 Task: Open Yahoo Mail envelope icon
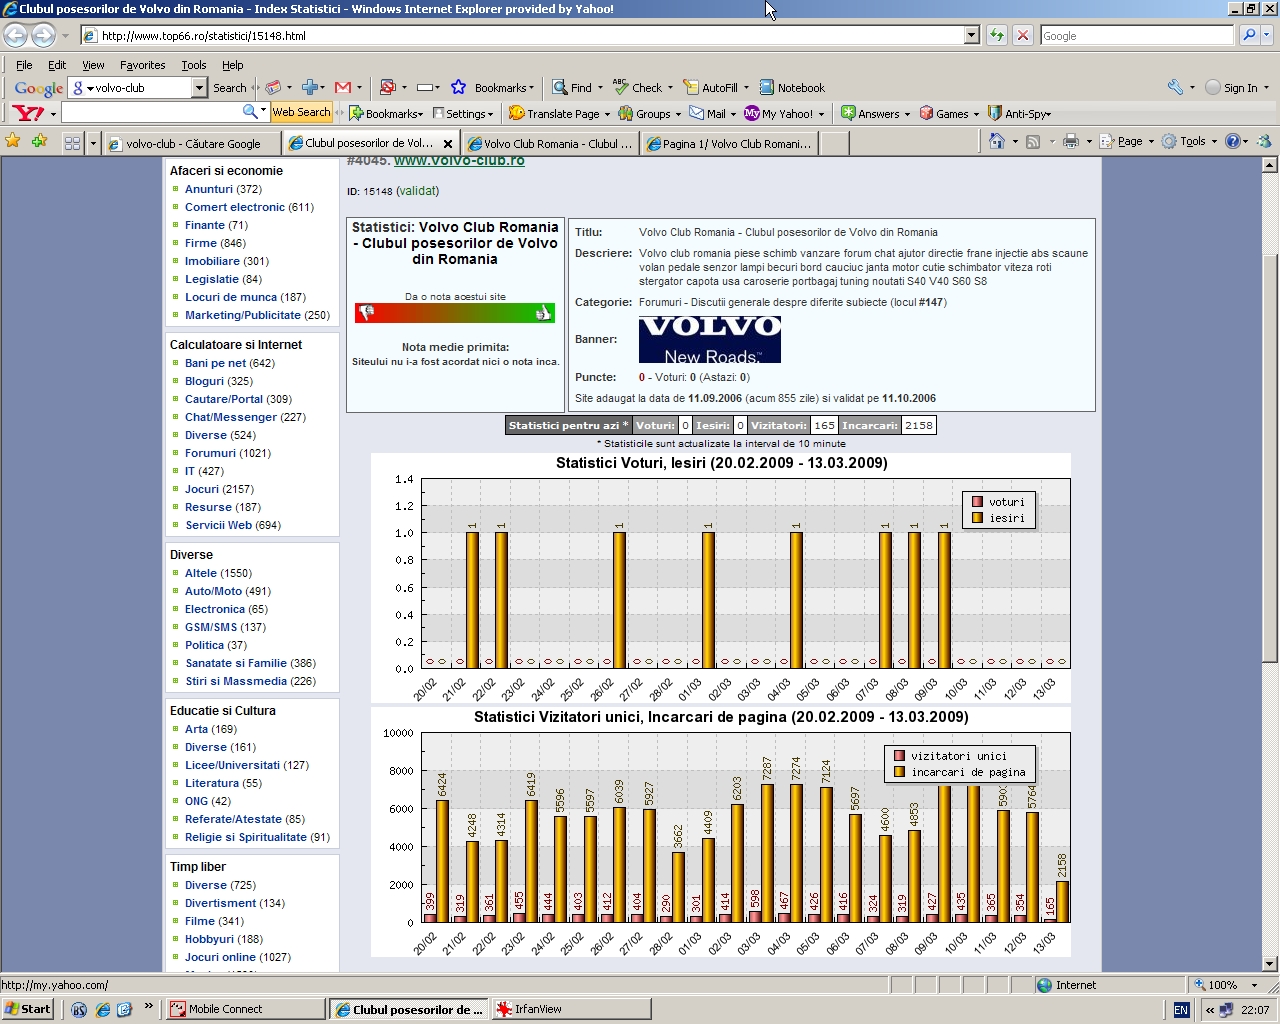[696, 113]
